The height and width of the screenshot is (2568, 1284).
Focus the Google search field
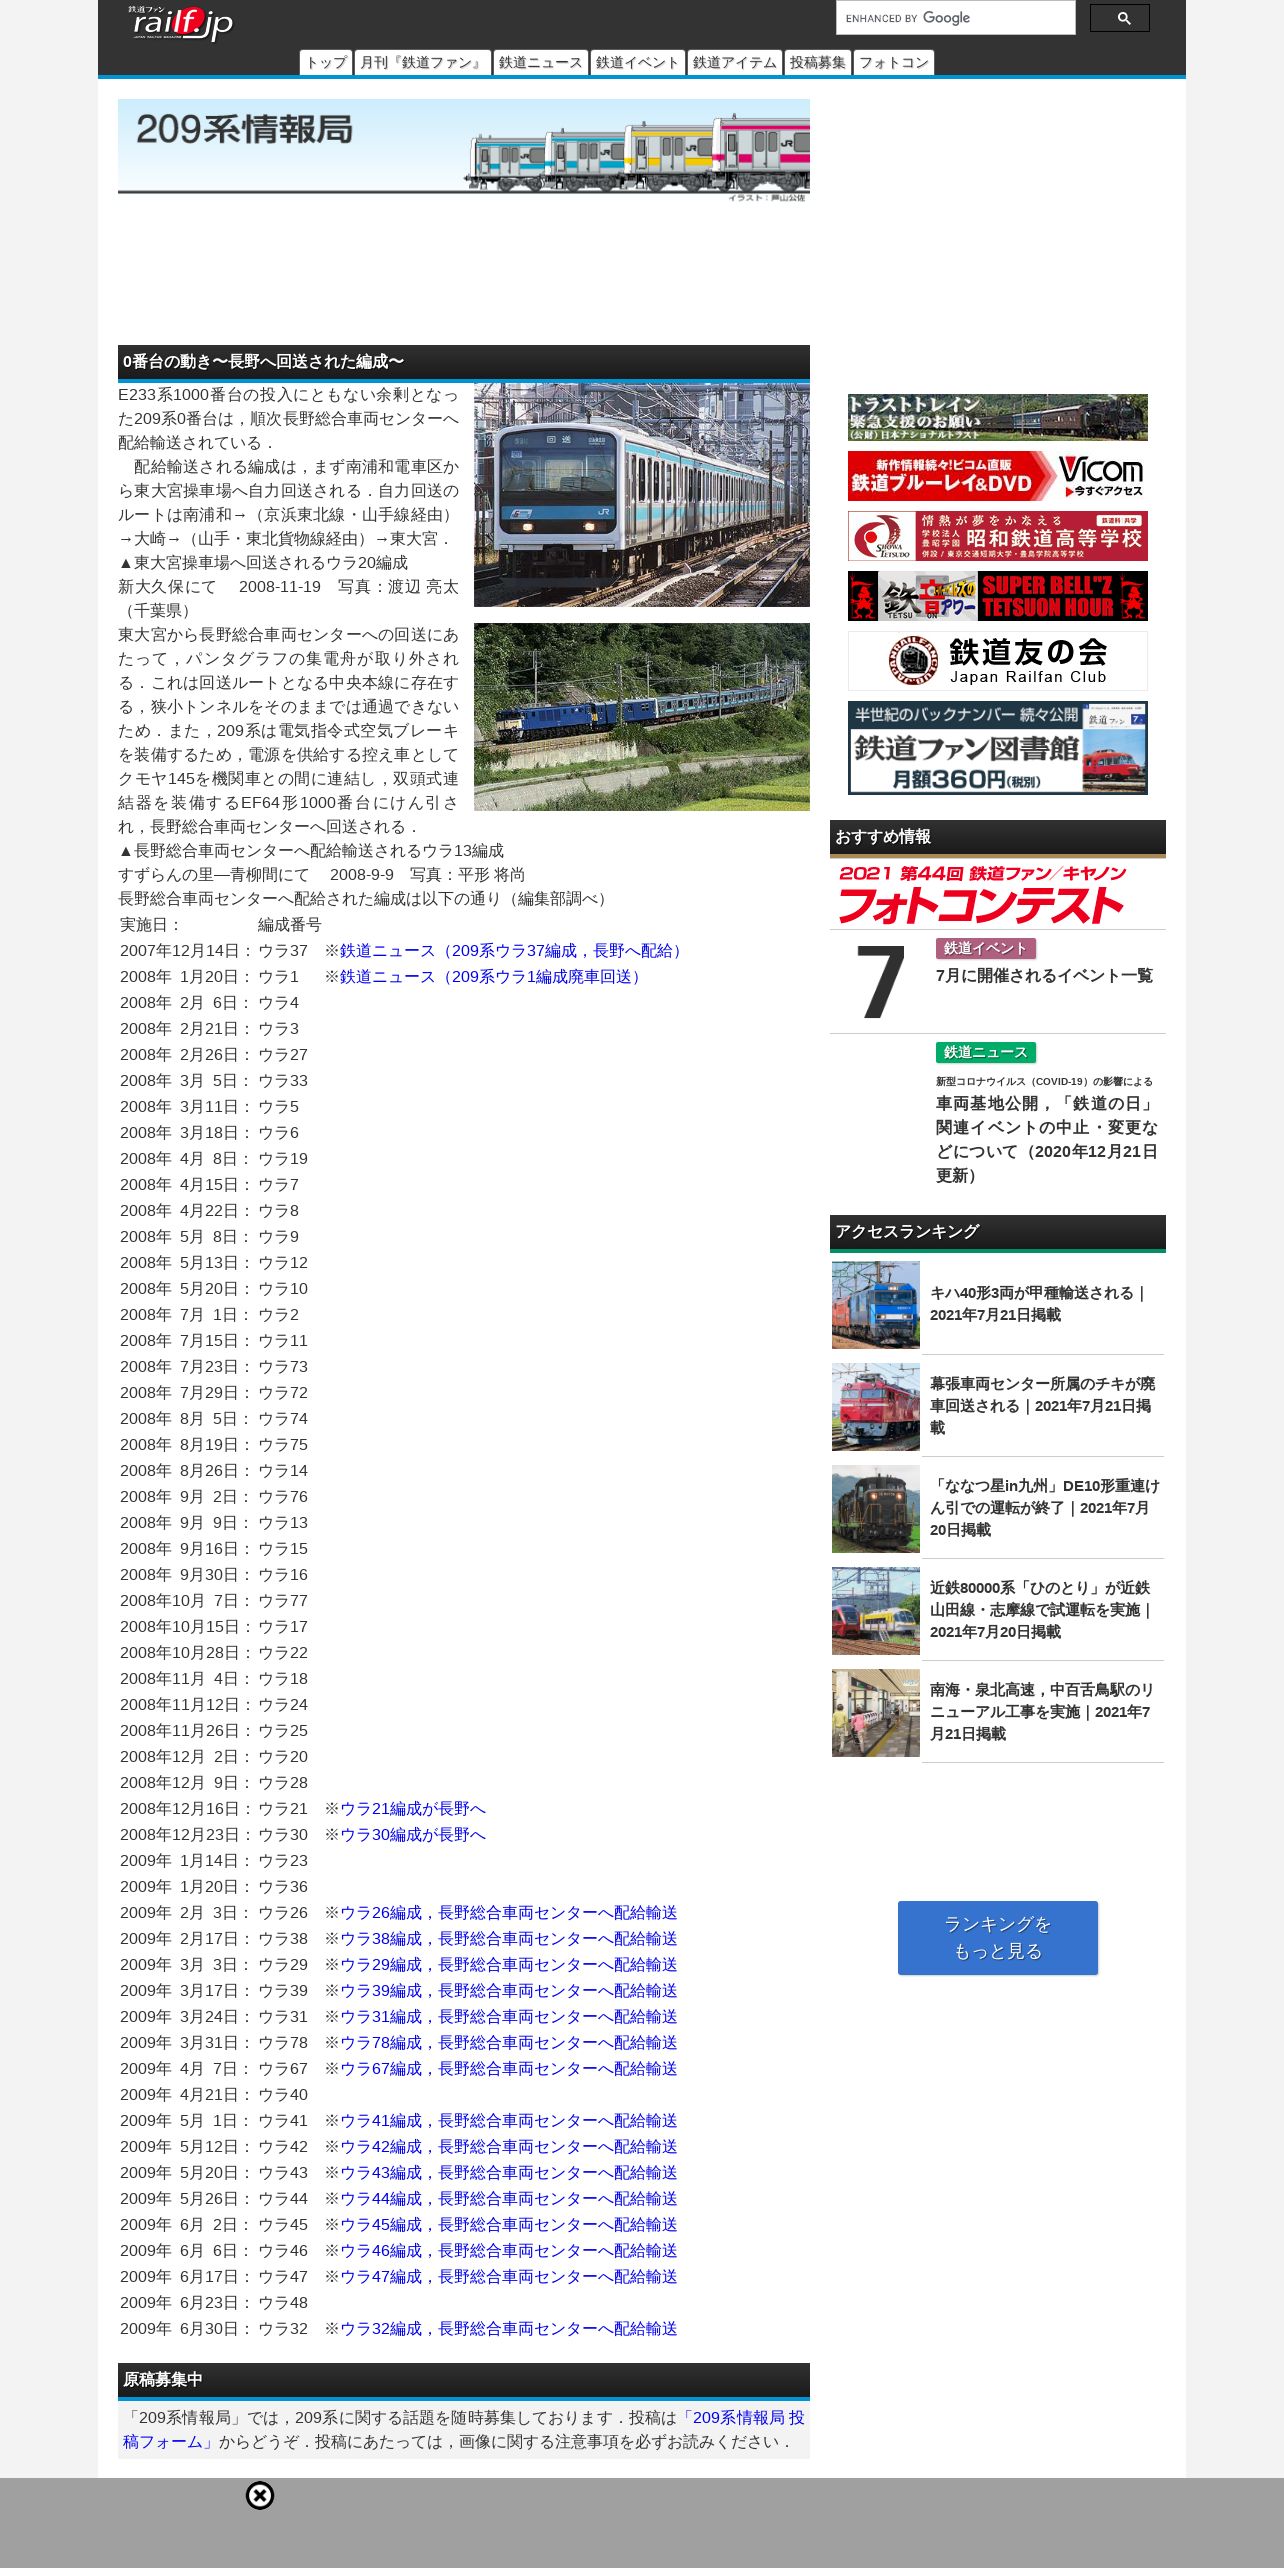click(x=955, y=18)
